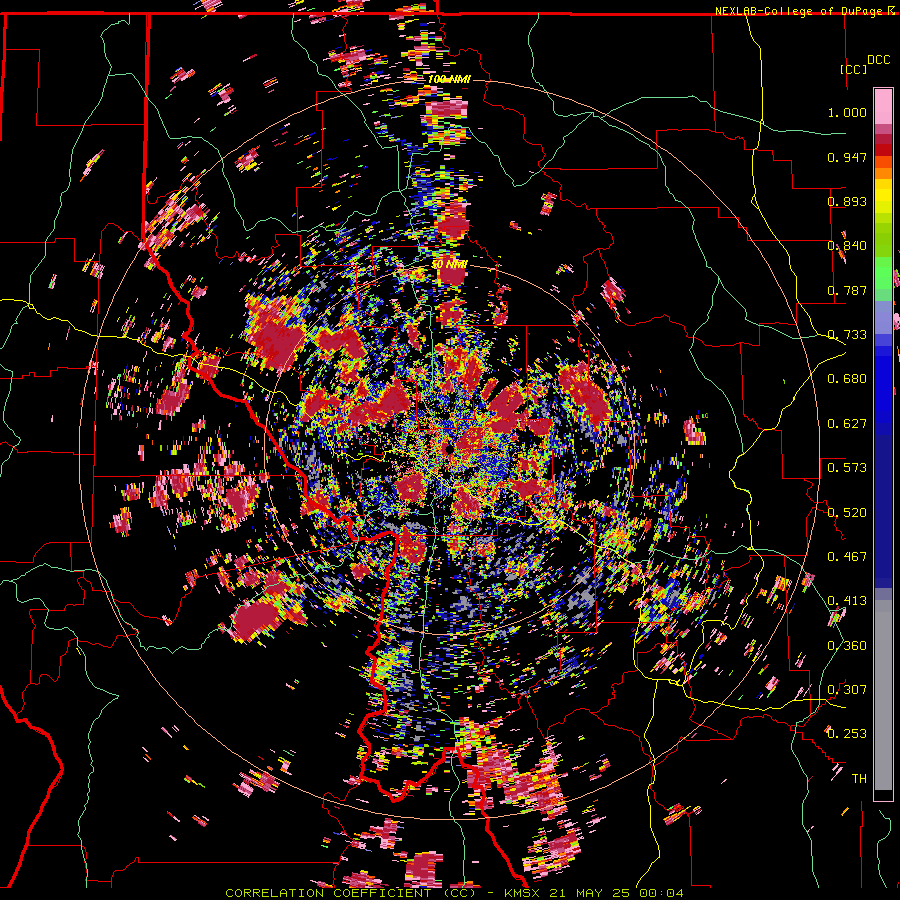The image size is (900, 900).
Task: Click the 0.840 scale value
Action: click(x=847, y=246)
